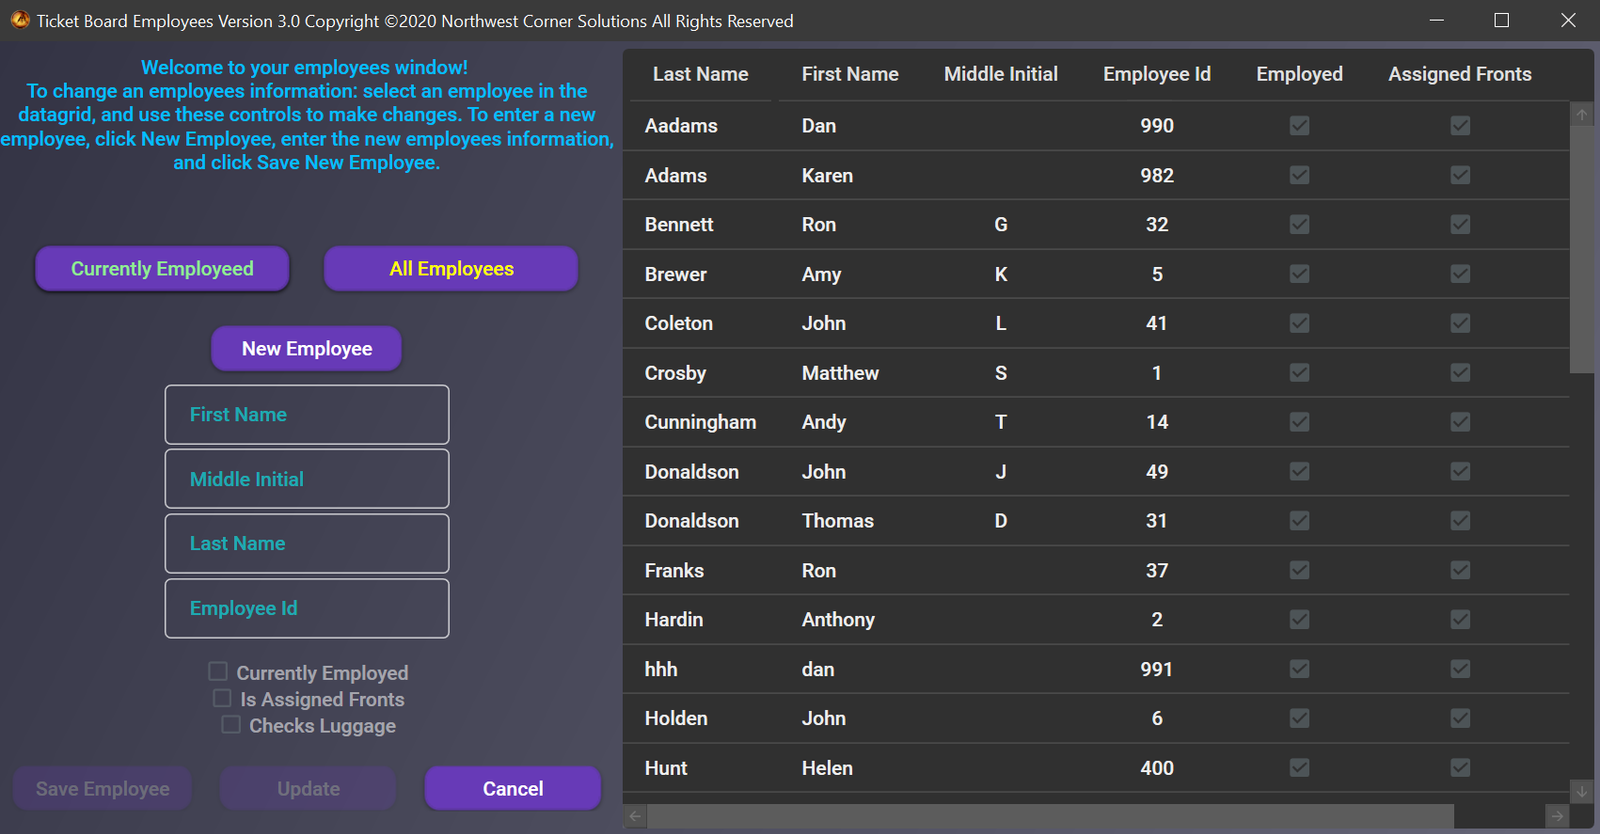The image size is (1600, 834).
Task: Click the horizontal scrollbar right arrow
Action: pyautogui.click(x=1557, y=816)
